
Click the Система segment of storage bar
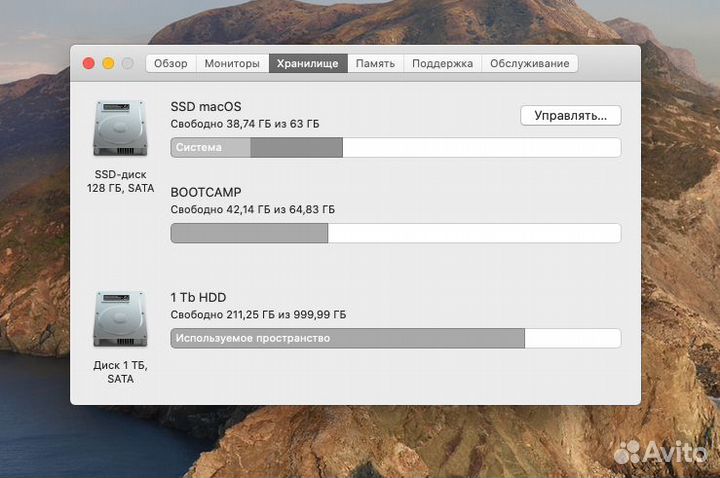(x=211, y=148)
